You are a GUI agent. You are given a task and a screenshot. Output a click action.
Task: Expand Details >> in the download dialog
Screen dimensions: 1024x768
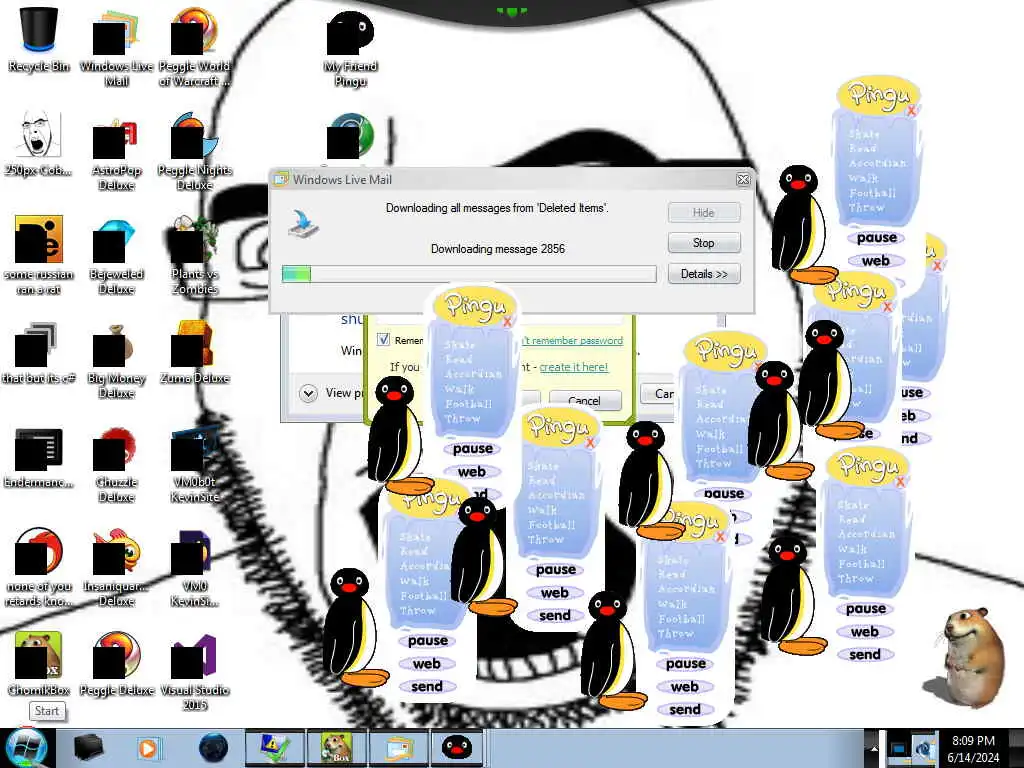tap(704, 274)
